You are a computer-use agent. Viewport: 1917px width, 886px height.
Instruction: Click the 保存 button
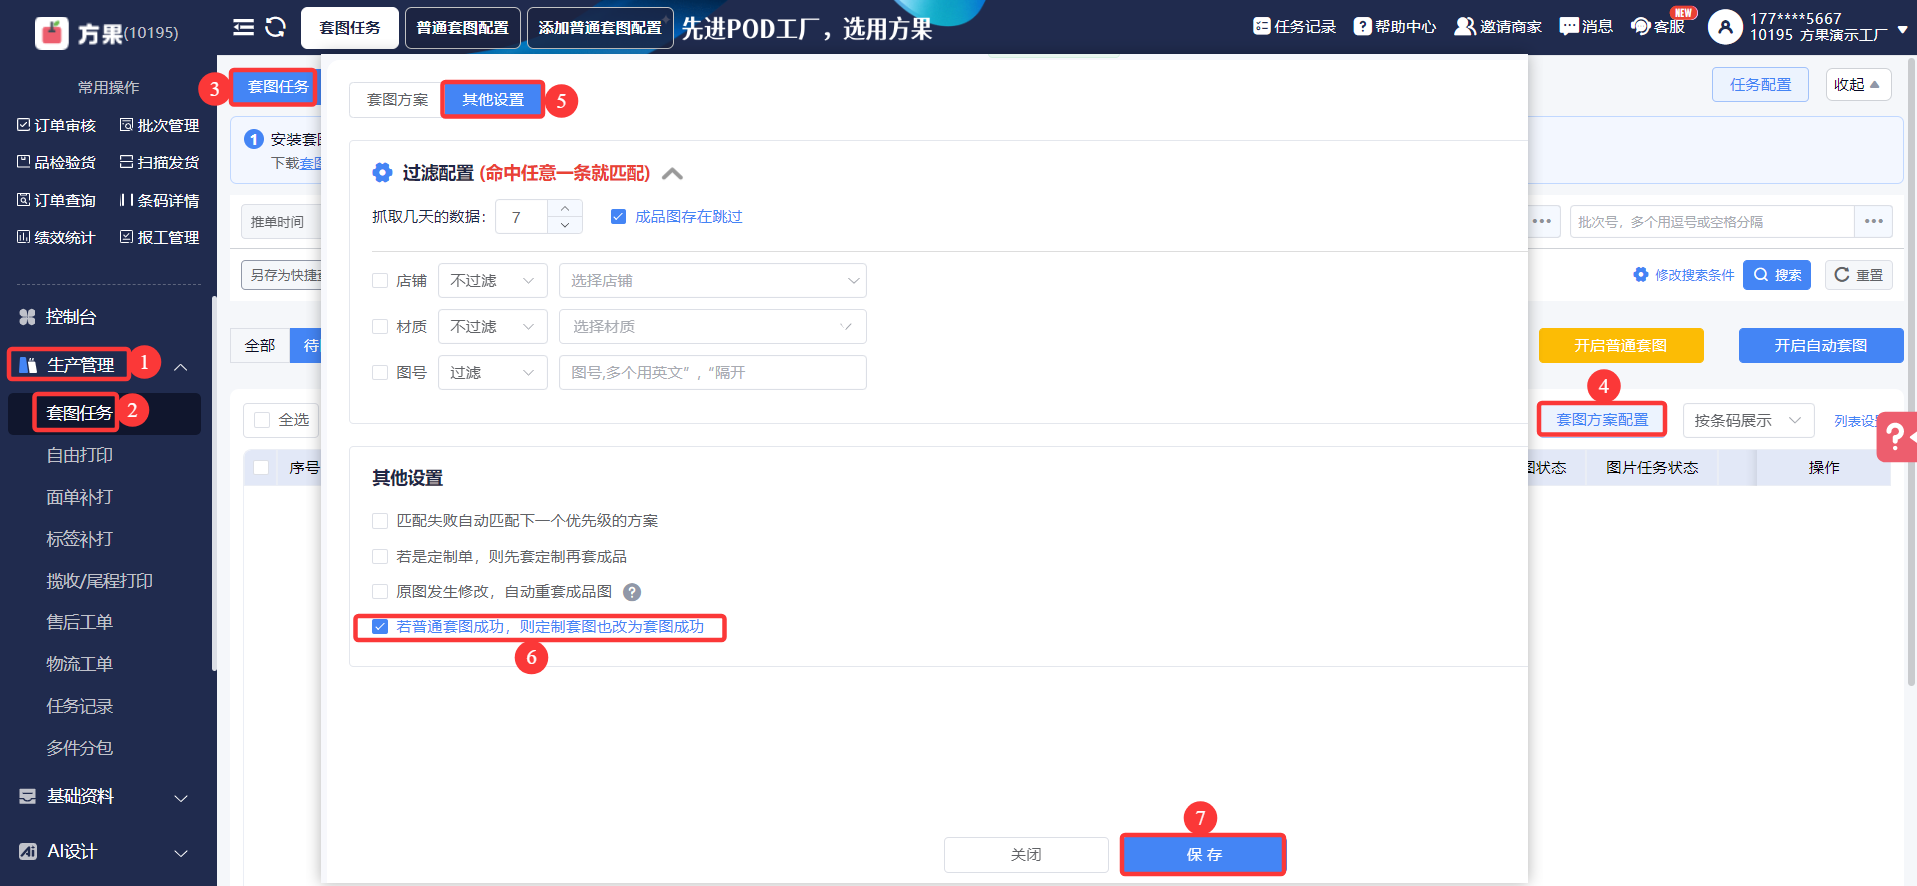coord(1204,855)
